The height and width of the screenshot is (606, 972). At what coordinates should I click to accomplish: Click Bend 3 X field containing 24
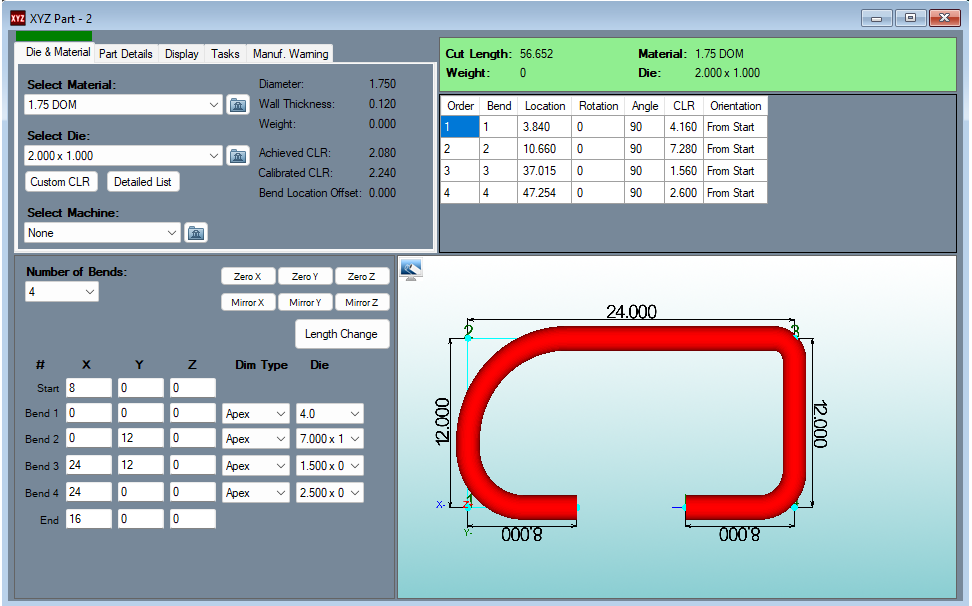tap(89, 465)
